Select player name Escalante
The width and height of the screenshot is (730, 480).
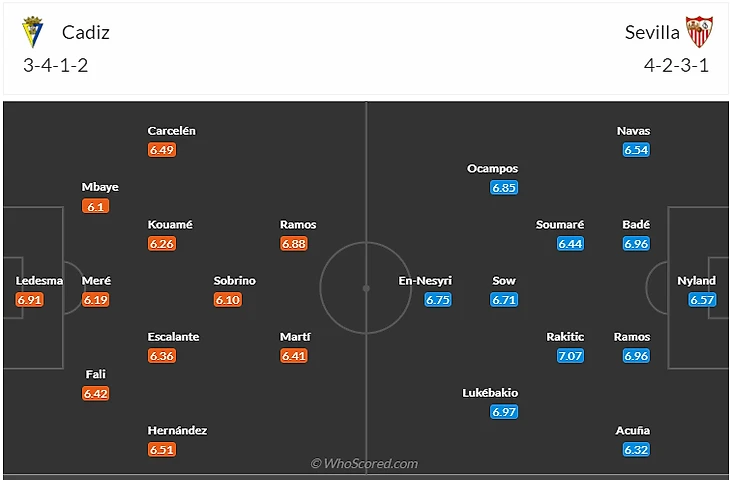point(173,337)
